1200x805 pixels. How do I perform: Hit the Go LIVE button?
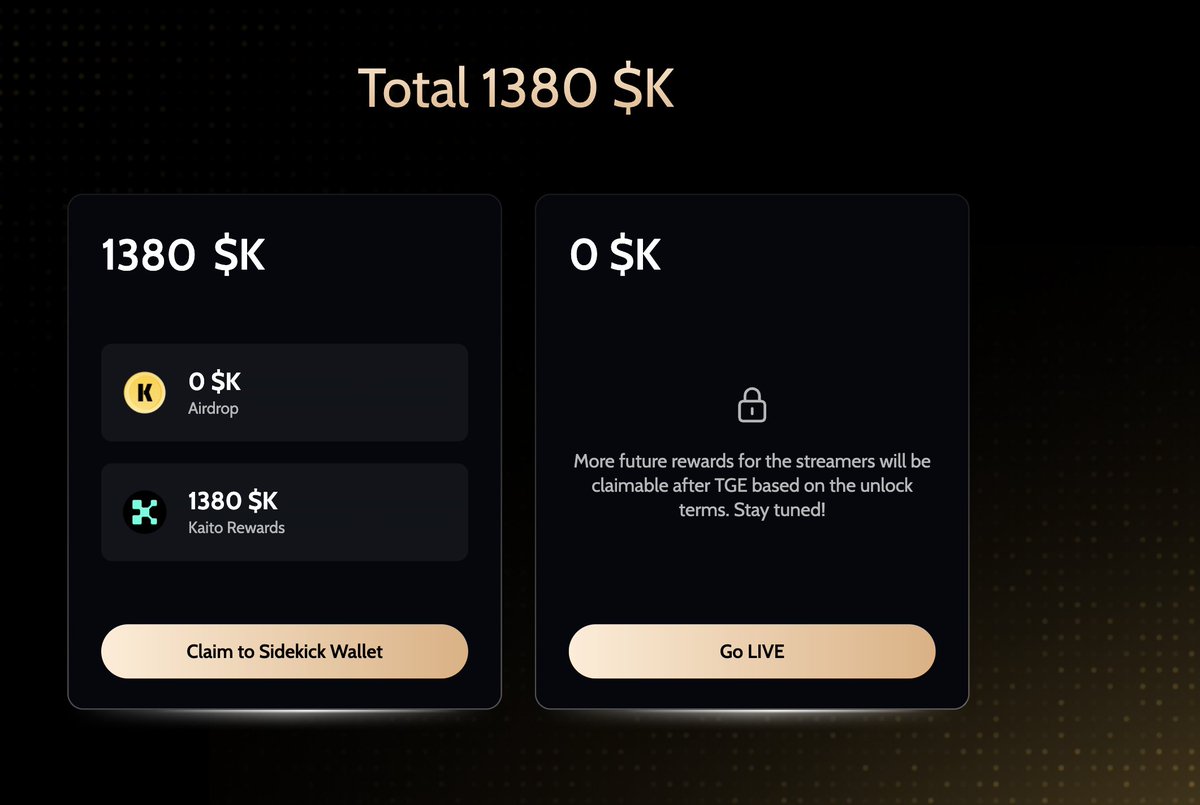pyautogui.click(x=752, y=651)
